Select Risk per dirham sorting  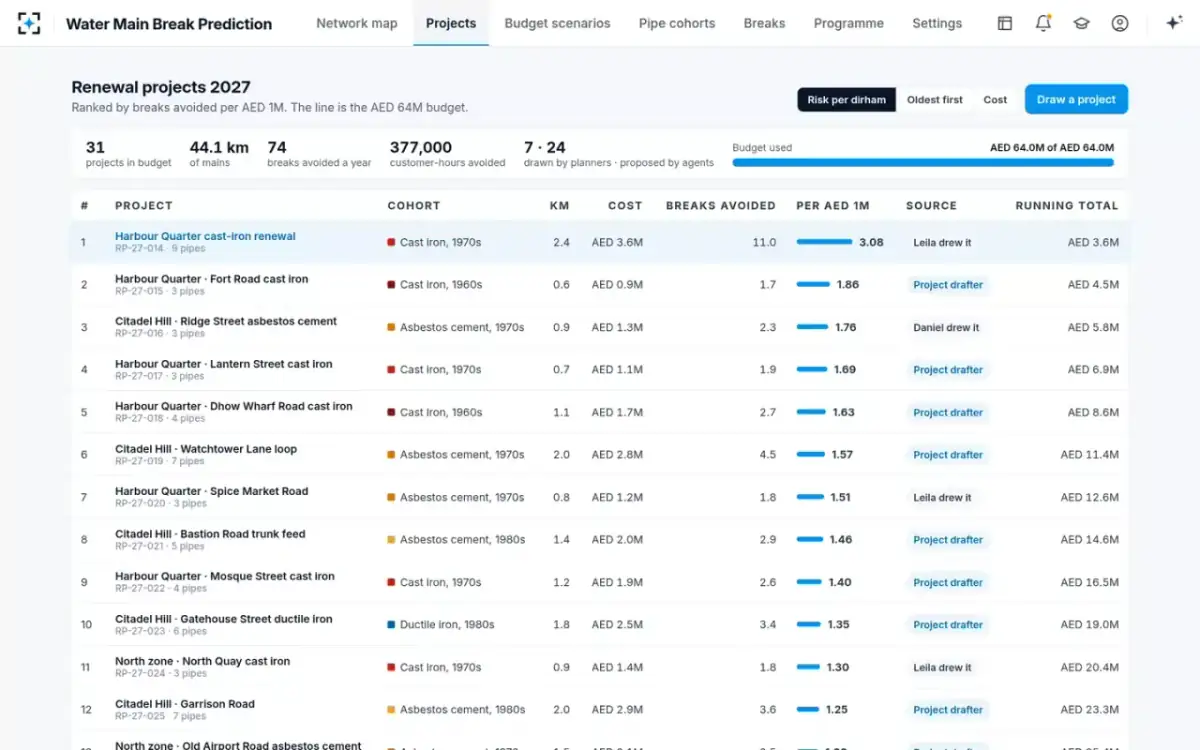[x=846, y=100]
